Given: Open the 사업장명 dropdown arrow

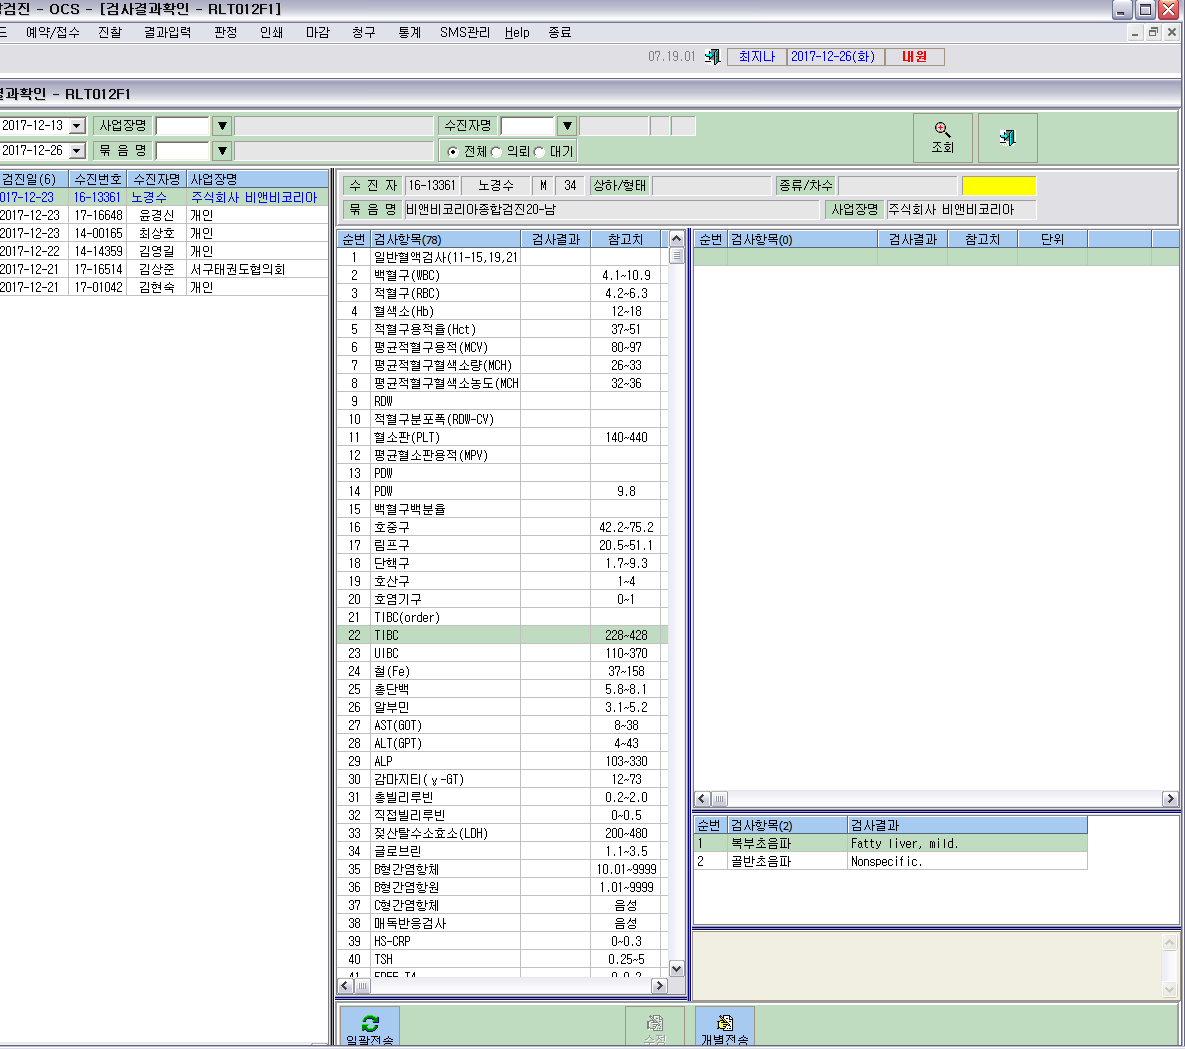Looking at the screenshot, I should tap(222, 126).
